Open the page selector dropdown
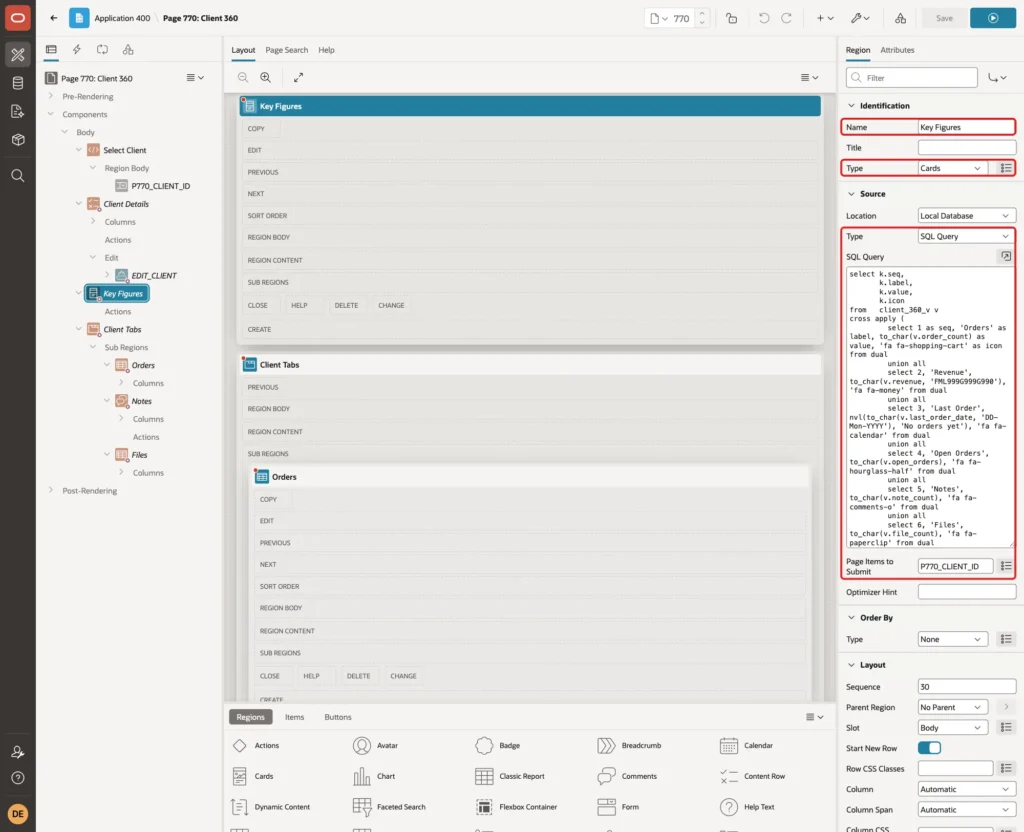Viewport: 1024px width, 832px height. pyautogui.click(x=659, y=18)
